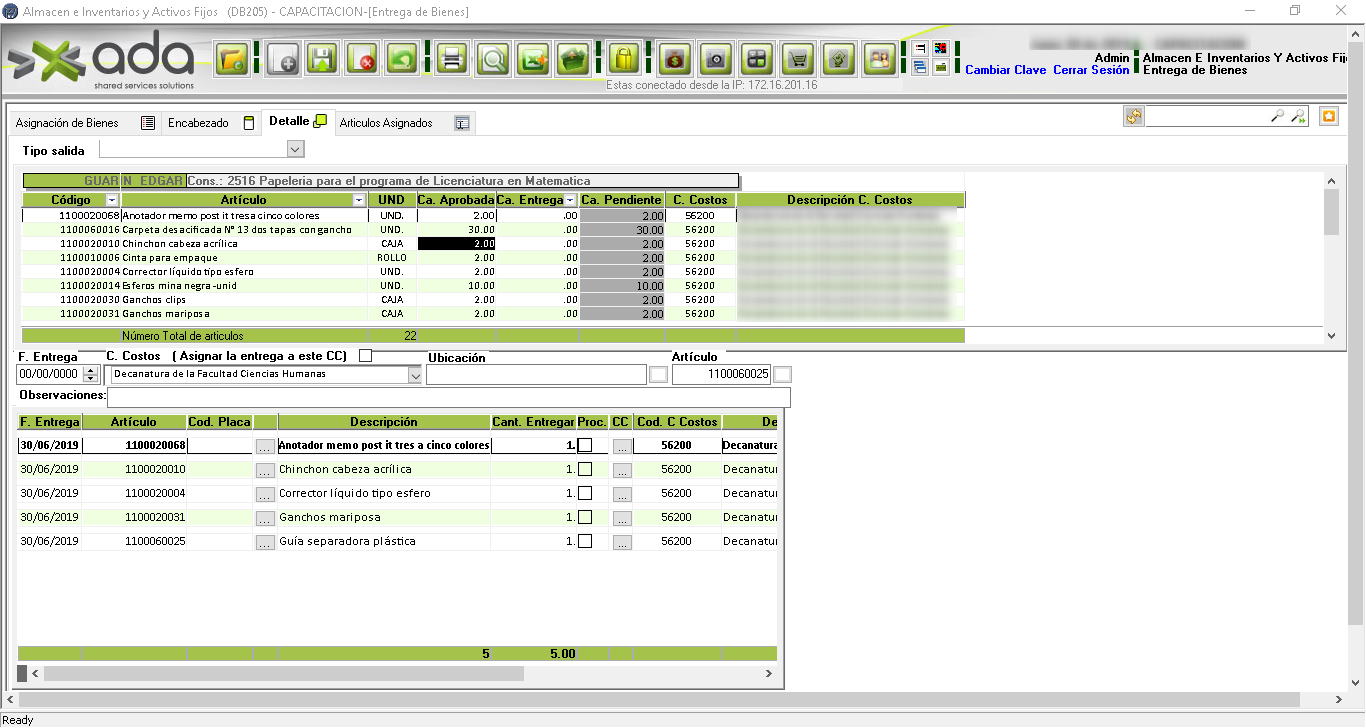Click the printer icon in the toolbar
This screenshot has height=728, width=1366.
pyautogui.click(x=451, y=60)
